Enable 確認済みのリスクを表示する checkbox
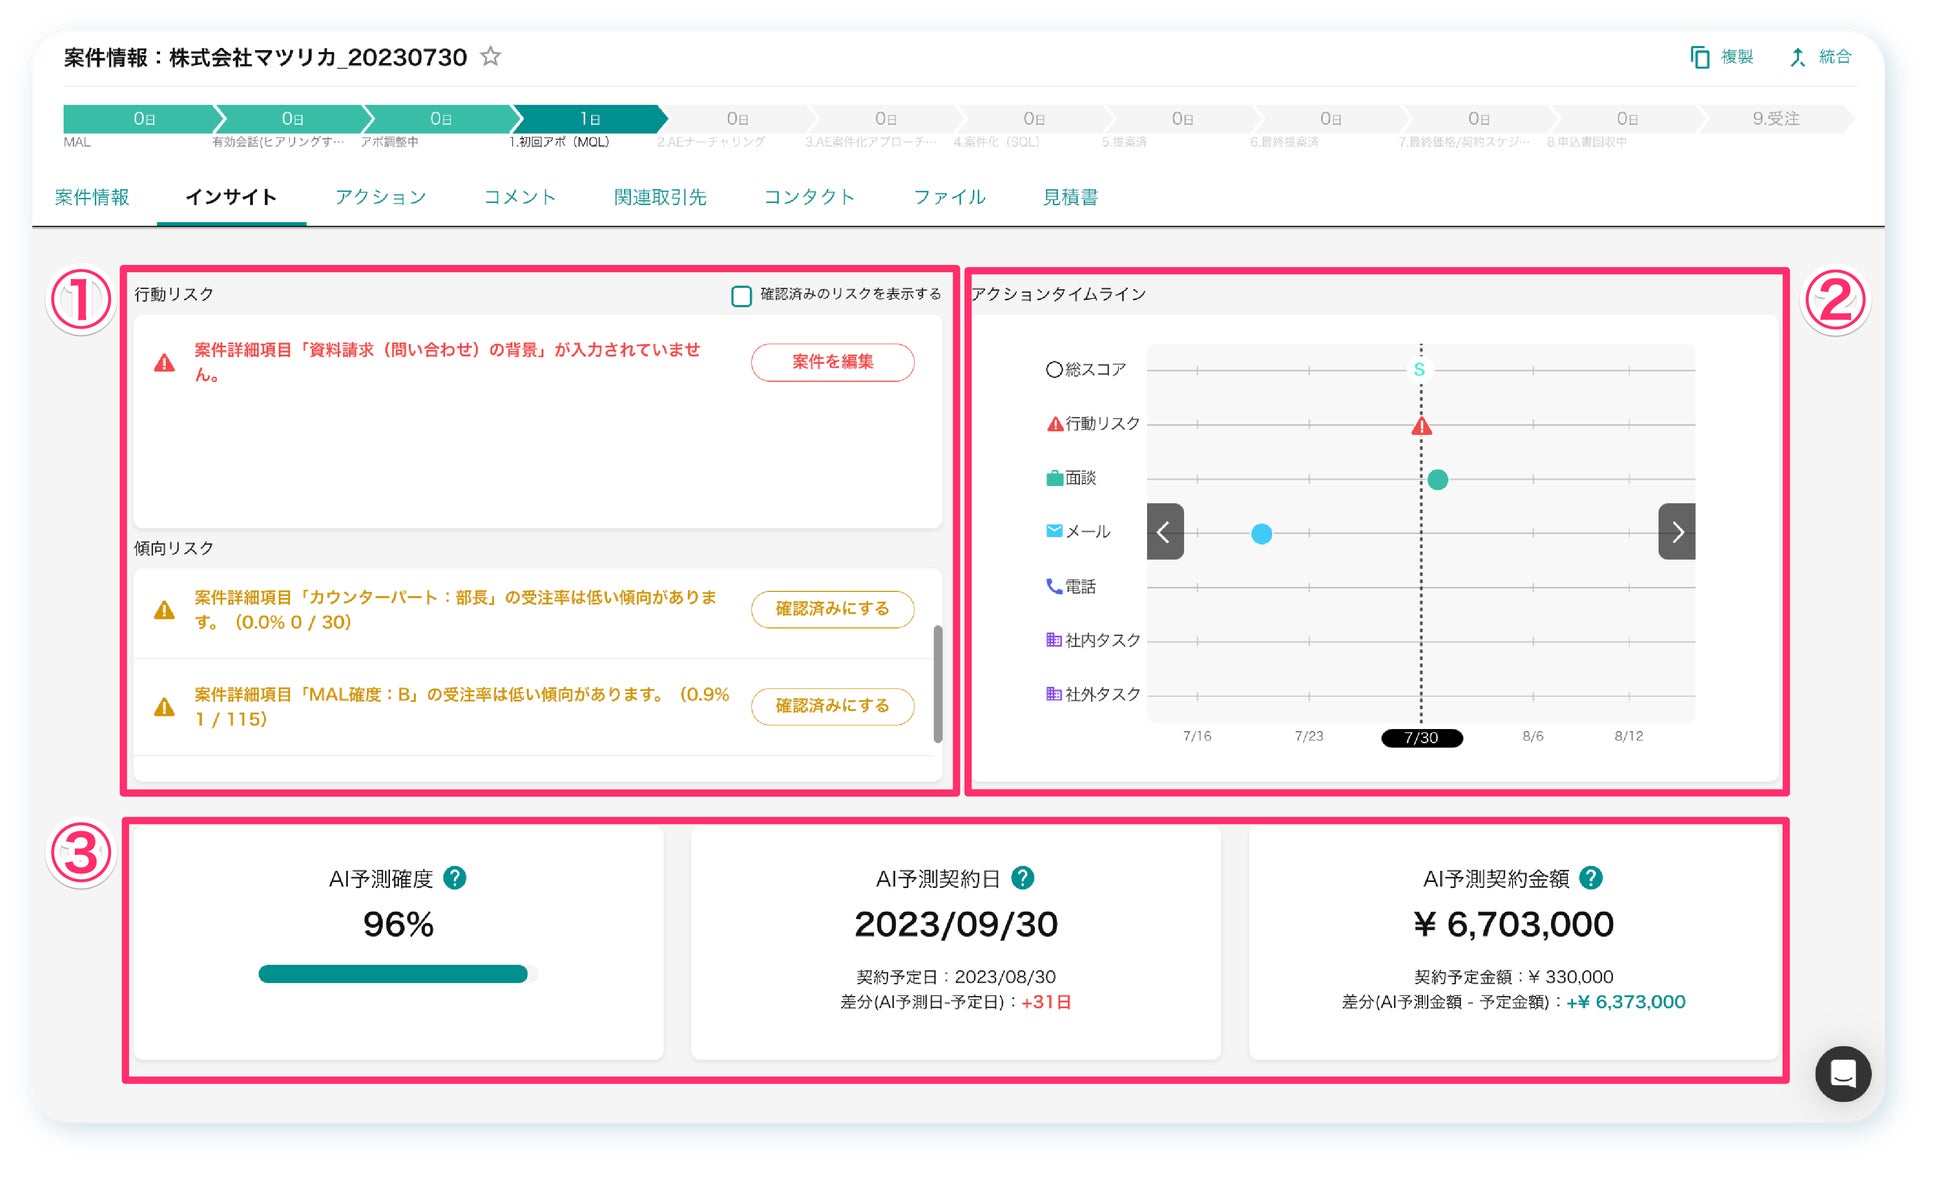 [x=741, y=296]
